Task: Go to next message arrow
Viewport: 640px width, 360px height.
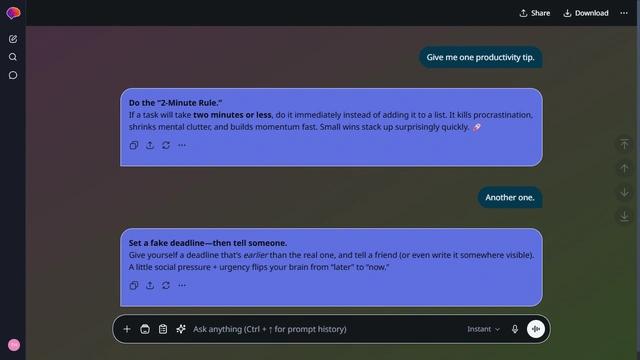Action: point(624,192)
